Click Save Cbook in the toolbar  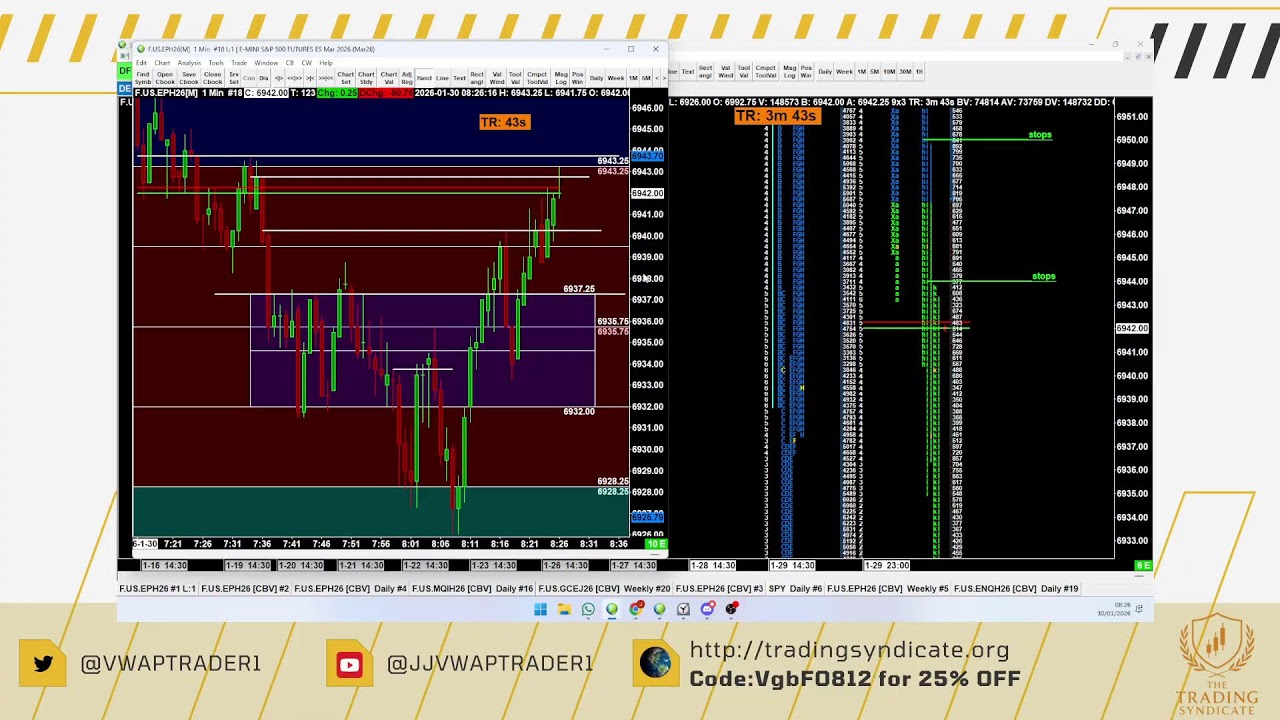[189, 77]
